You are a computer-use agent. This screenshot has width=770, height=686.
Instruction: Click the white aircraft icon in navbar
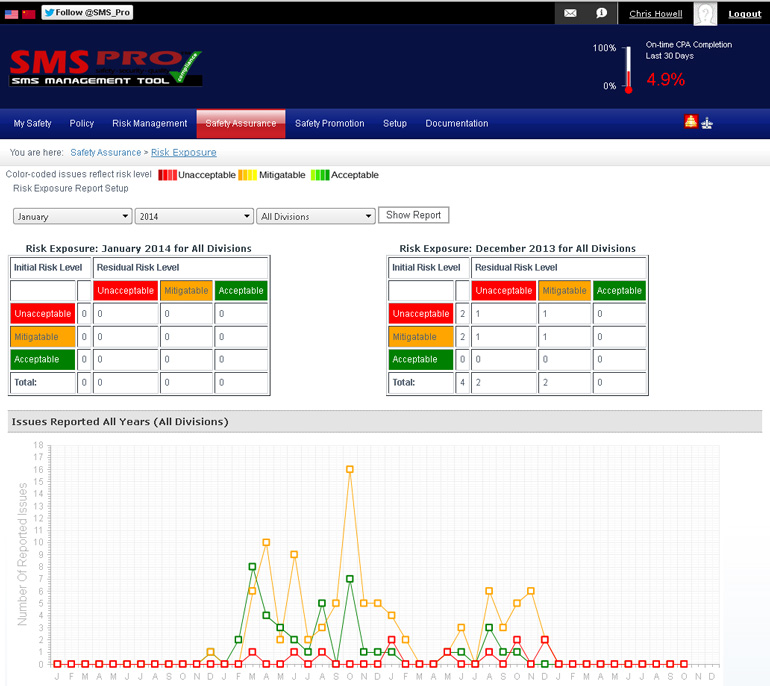tap(707, 123)
